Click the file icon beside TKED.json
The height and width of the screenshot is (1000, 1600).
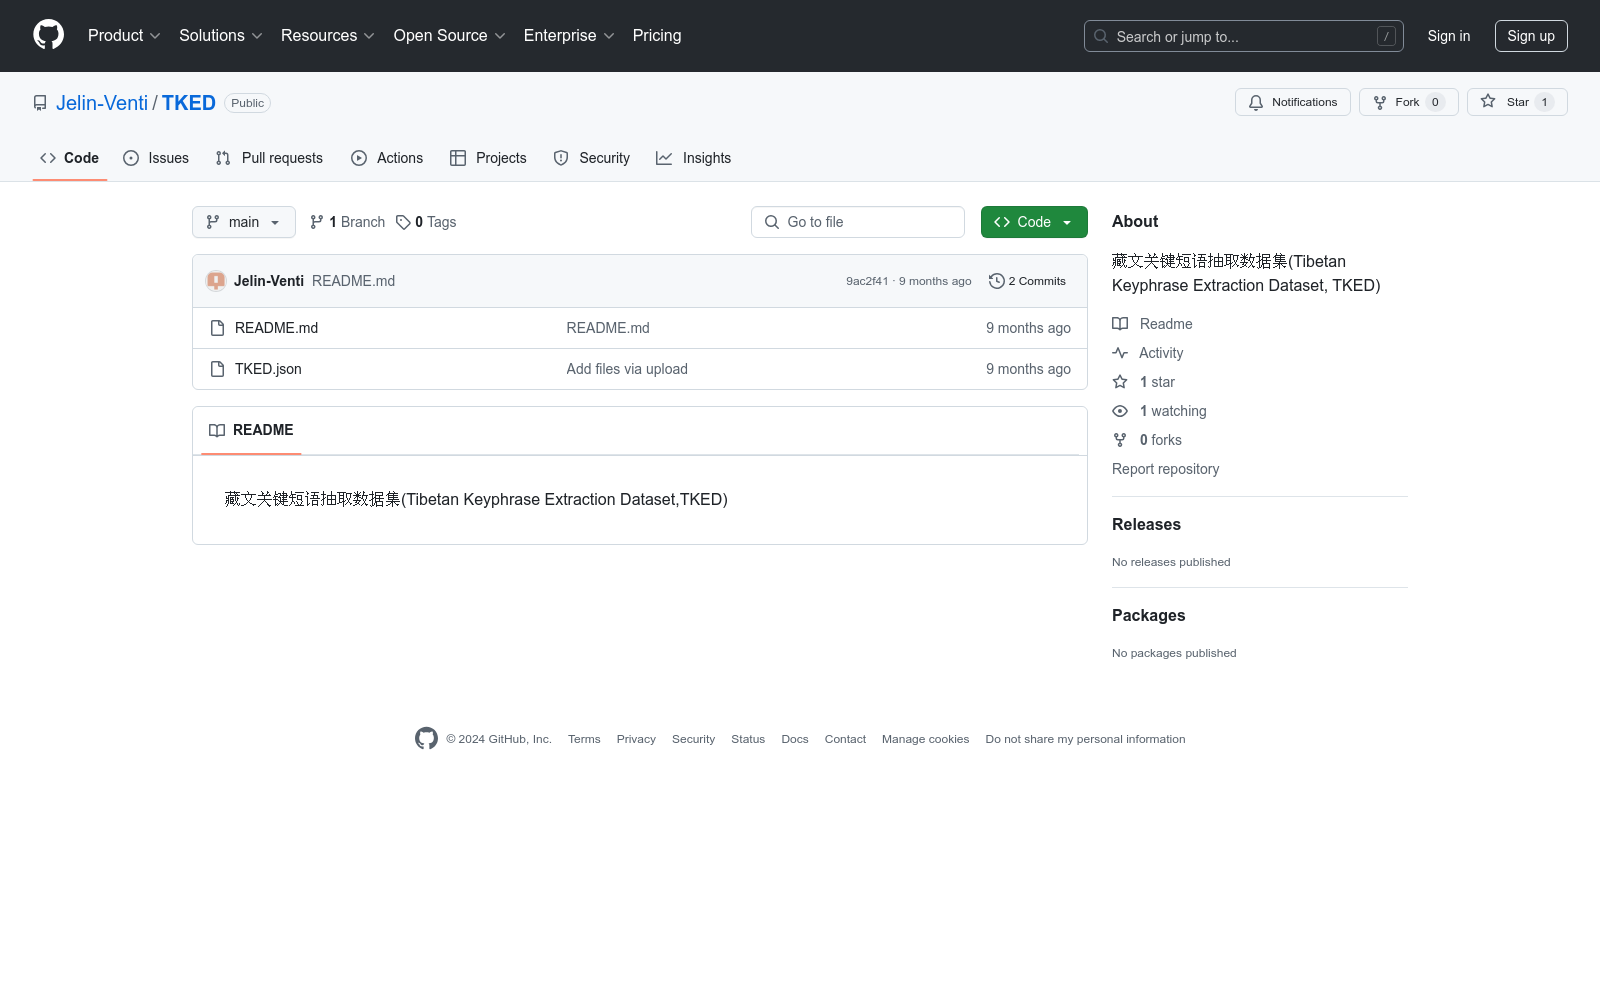(x=217, y=369)
